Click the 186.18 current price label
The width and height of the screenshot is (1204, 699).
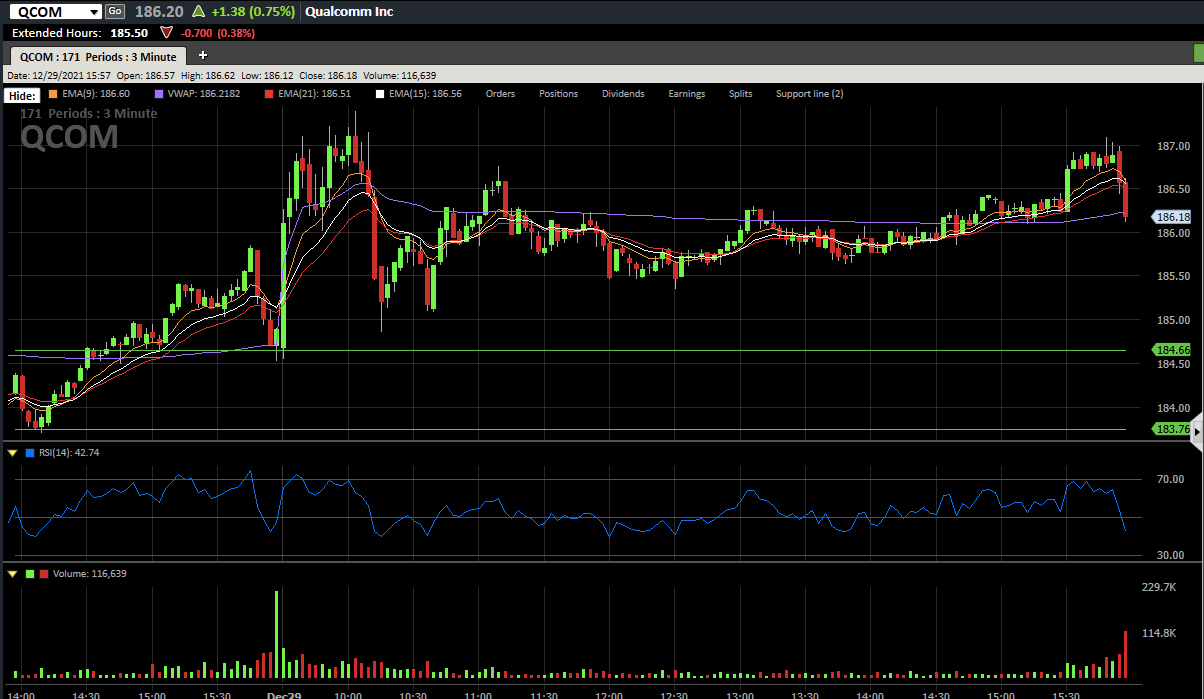pyautogui.click(x=1172, y=217)
